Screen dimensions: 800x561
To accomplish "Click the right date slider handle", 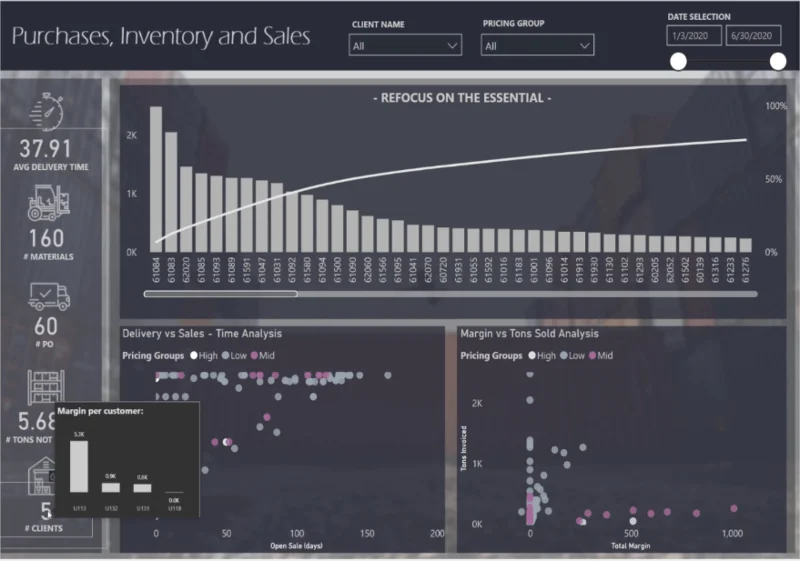I will click(x=778, y=61).
